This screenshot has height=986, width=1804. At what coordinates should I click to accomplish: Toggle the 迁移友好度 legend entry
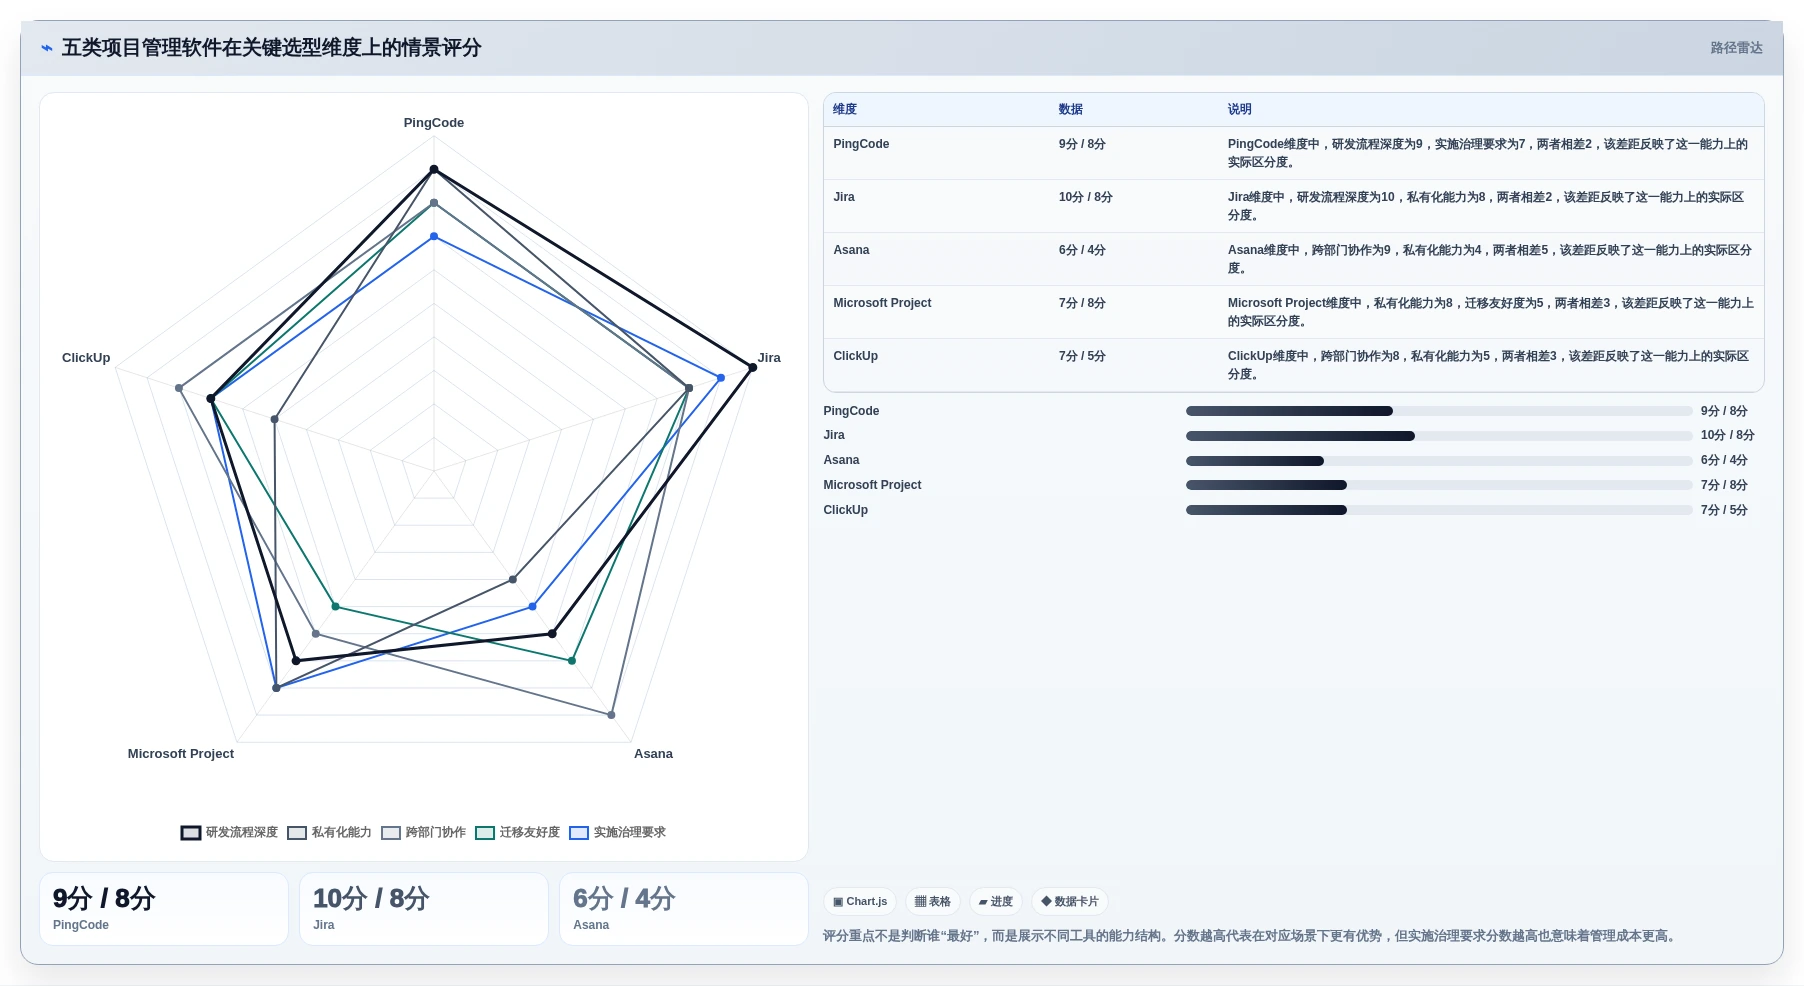[x=517, y=832]
